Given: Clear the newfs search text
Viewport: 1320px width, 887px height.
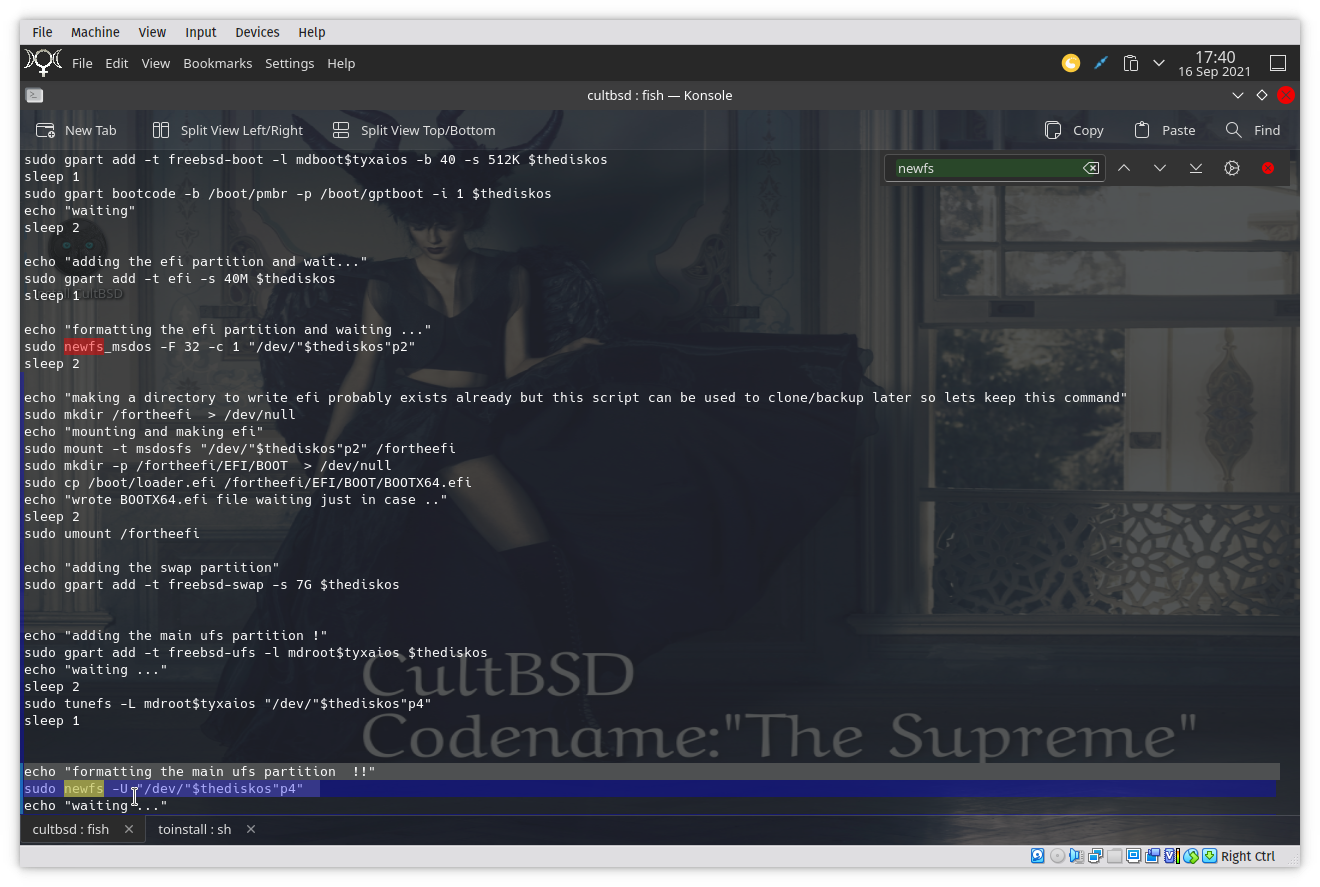Looking at the screenshot, I should tap(1091, 168).
